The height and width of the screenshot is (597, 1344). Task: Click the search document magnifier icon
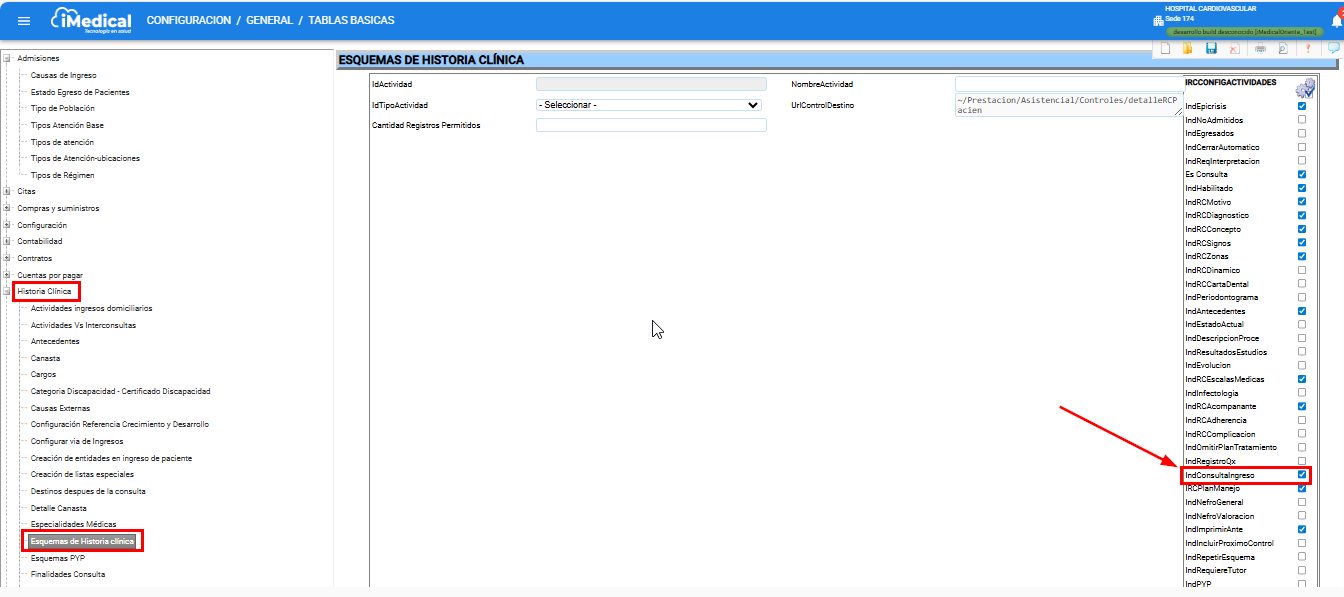point(1283,48)
